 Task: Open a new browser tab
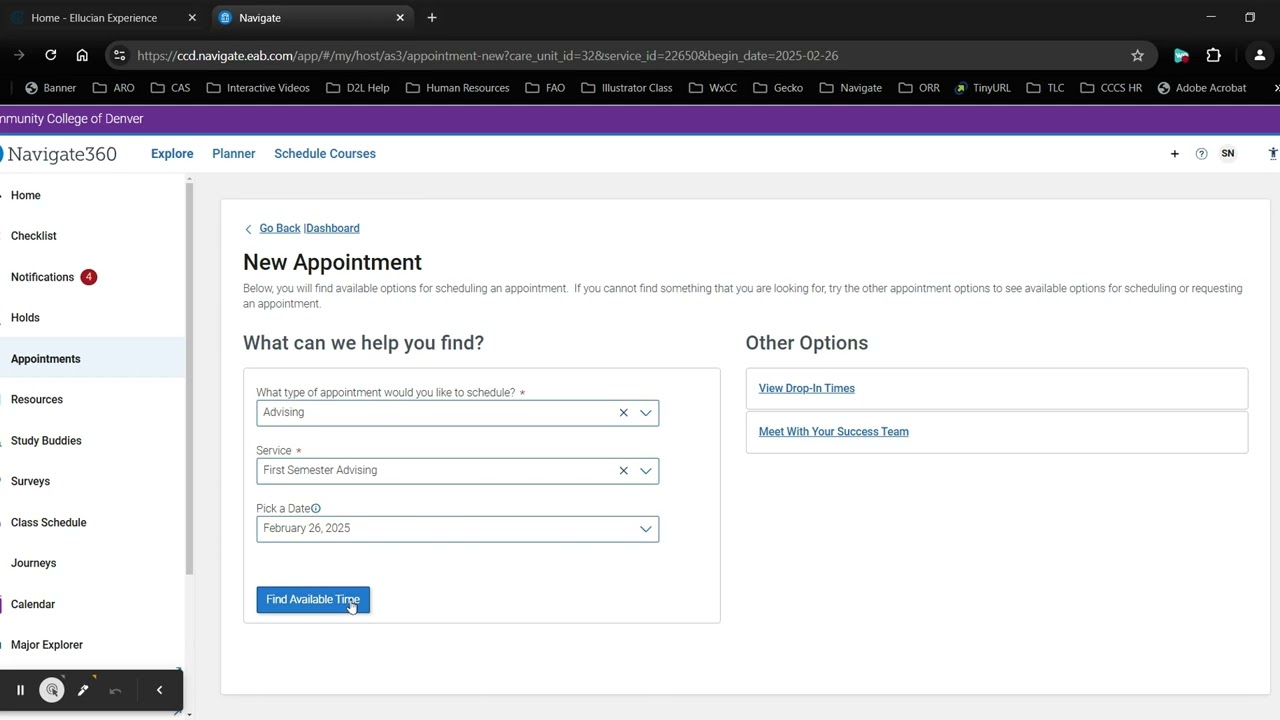coord(432,18)
